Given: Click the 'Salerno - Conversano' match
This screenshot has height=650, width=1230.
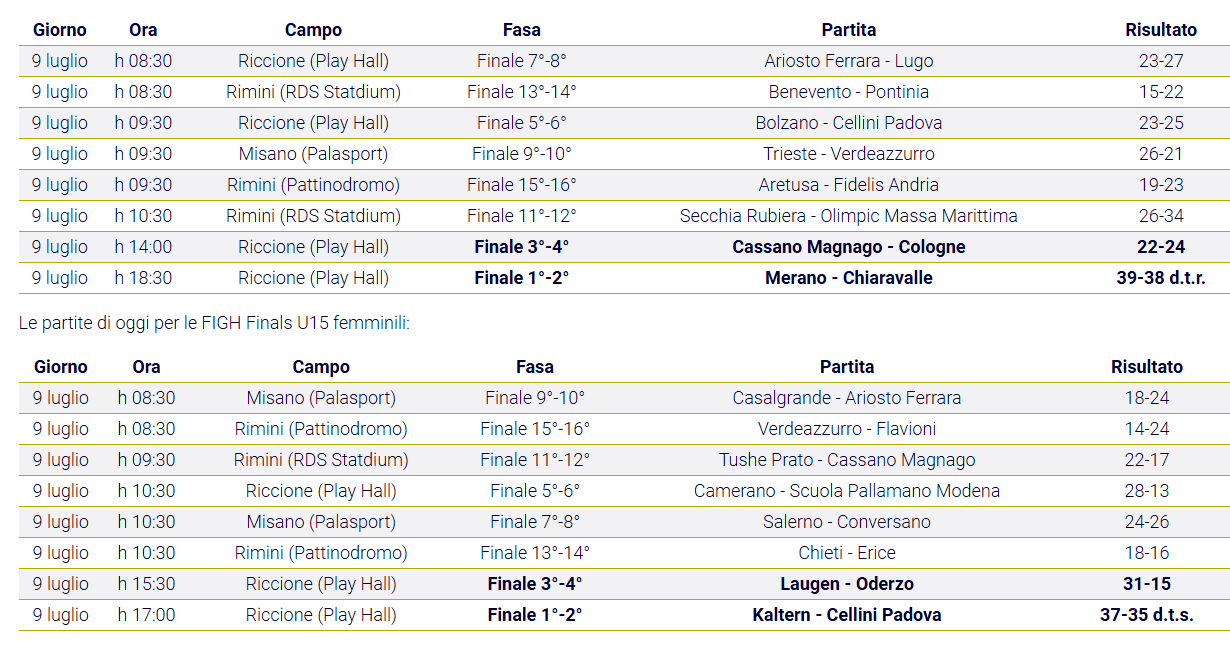Looking at the screenshot, I should [847, 522].
